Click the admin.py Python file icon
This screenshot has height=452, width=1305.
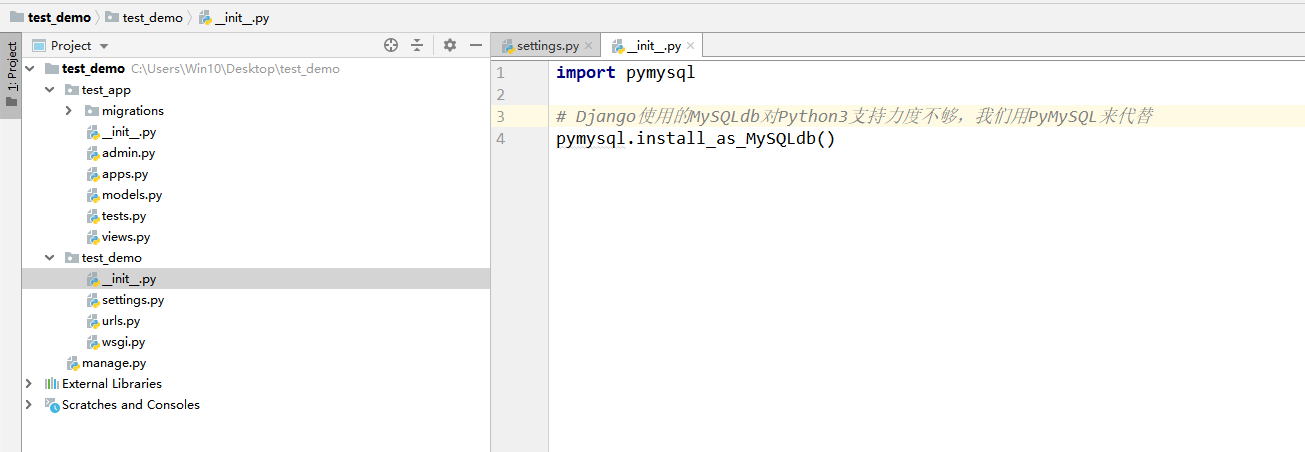point(93,153)
